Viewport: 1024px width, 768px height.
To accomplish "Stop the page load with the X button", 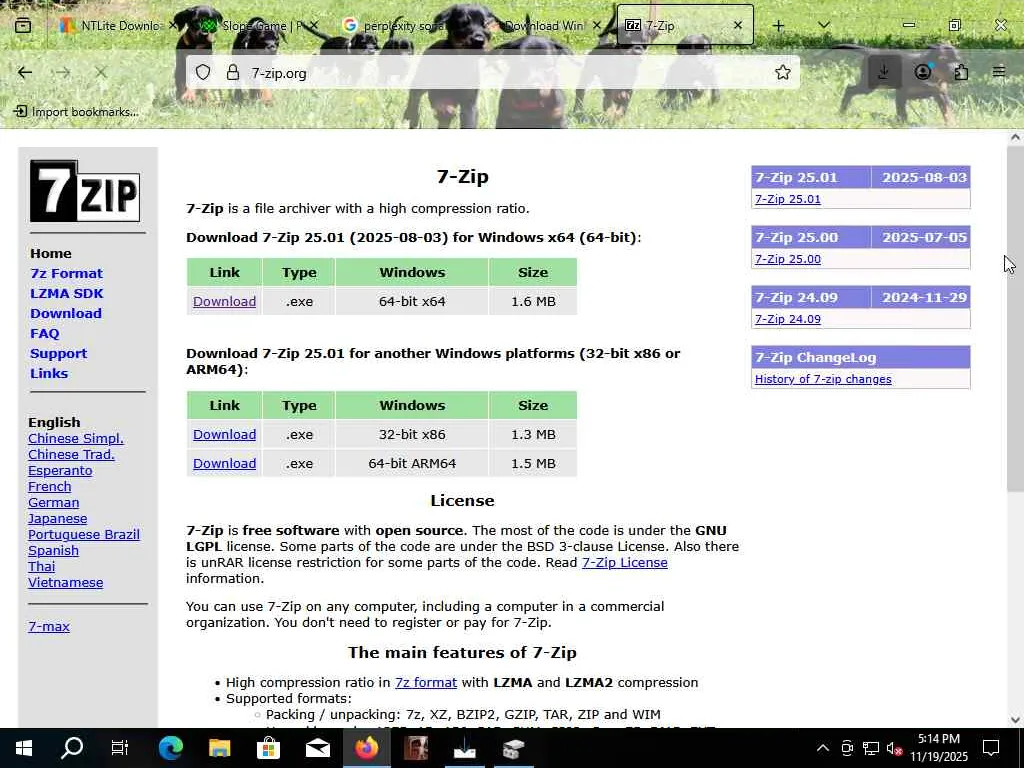I will click(x=101, y=72).
